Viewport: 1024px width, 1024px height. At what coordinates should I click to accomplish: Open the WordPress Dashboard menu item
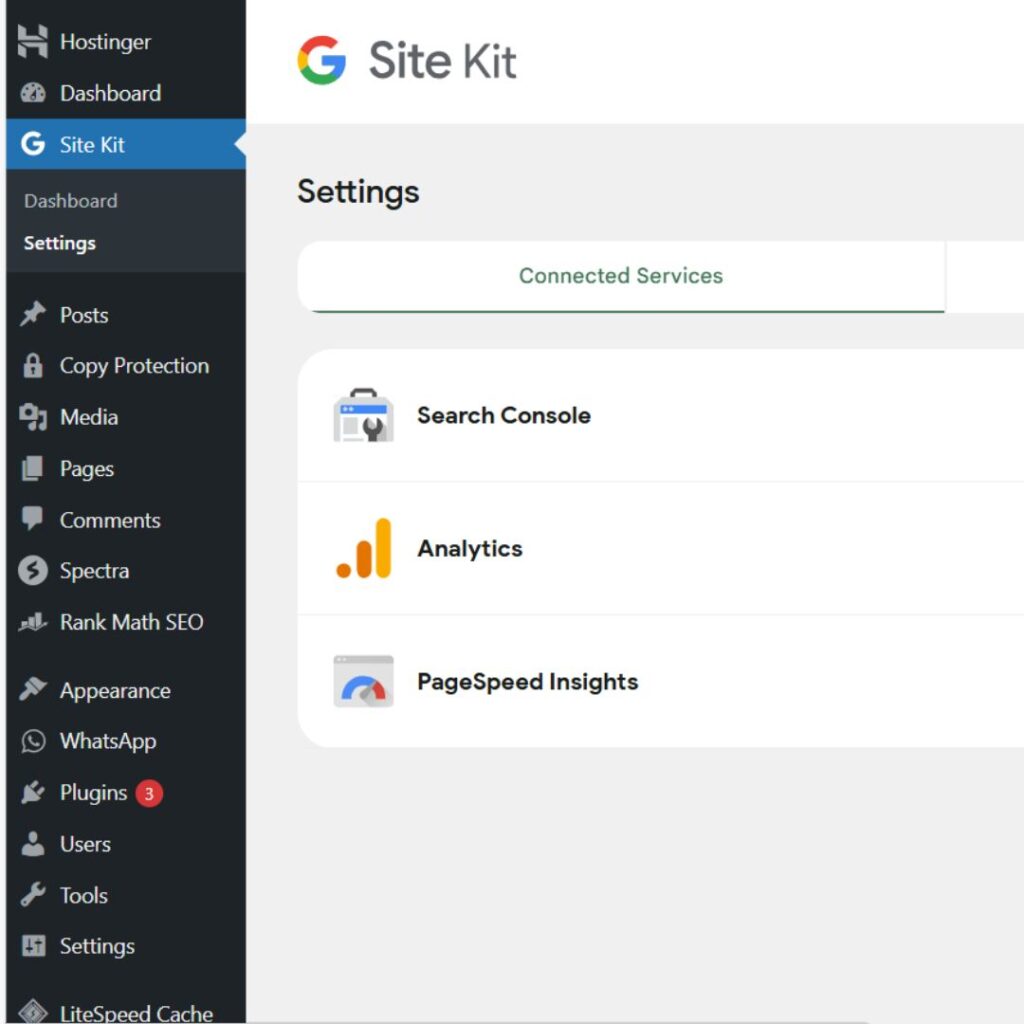coord(126,93)
